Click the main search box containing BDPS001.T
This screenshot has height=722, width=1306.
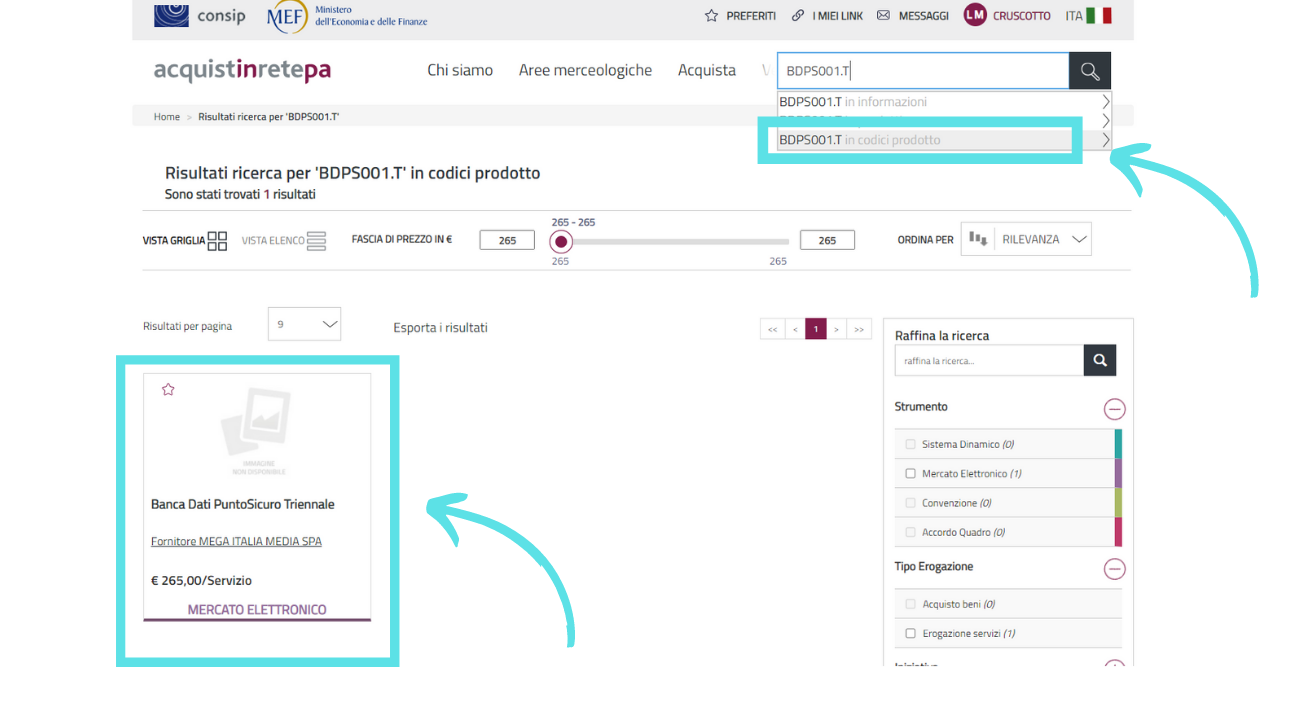pyautogui.click(x=923, y=71)
